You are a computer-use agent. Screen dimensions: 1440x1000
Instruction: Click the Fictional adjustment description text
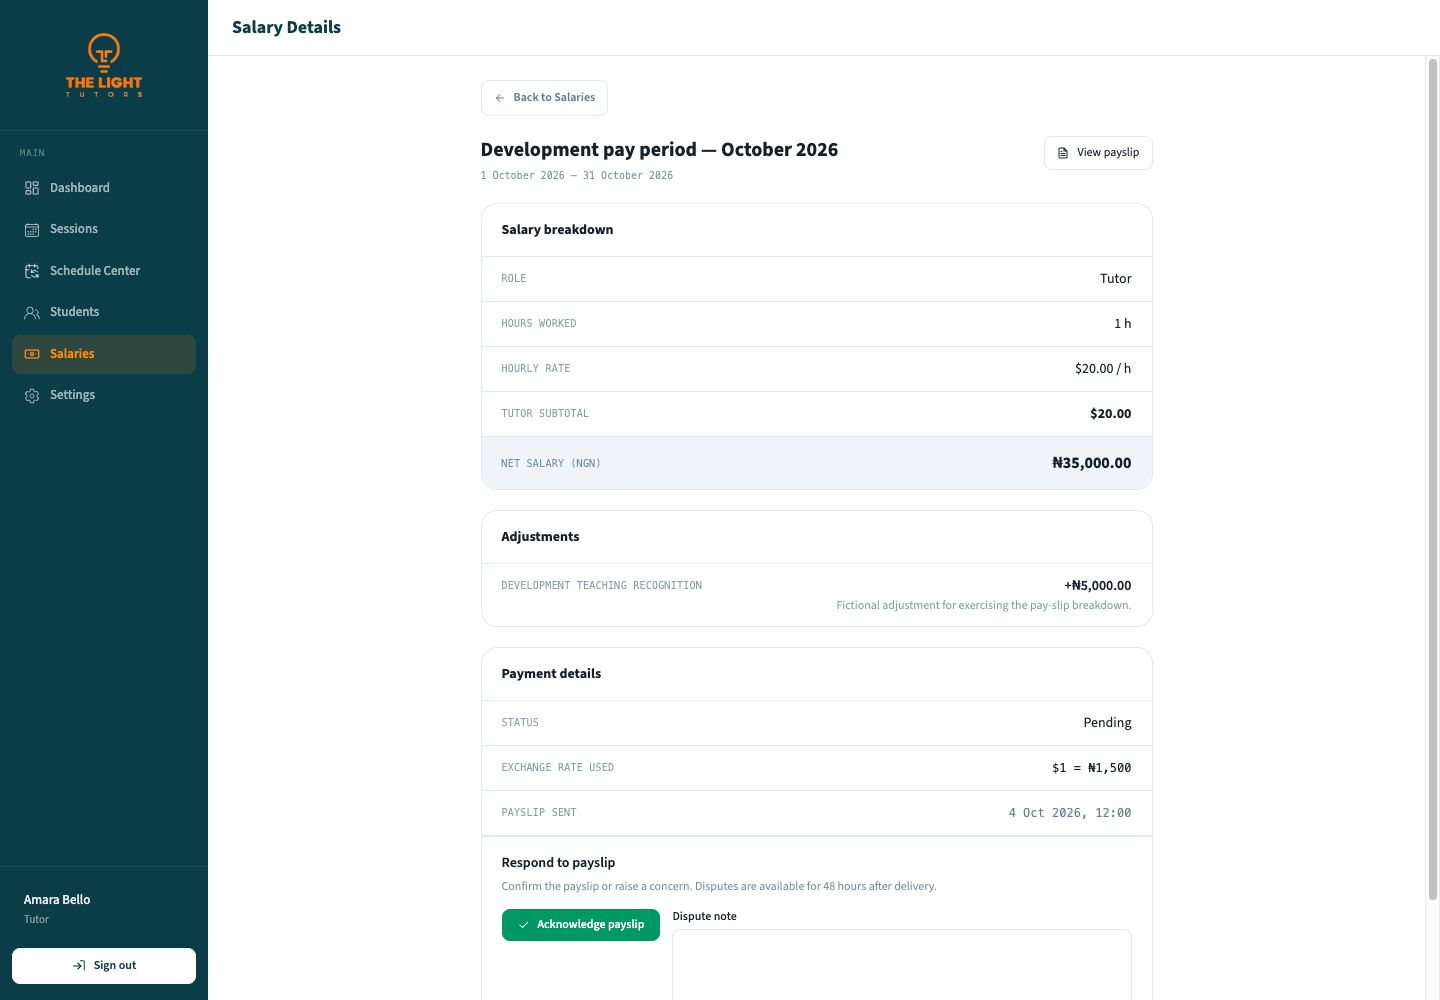pos(984,606)
